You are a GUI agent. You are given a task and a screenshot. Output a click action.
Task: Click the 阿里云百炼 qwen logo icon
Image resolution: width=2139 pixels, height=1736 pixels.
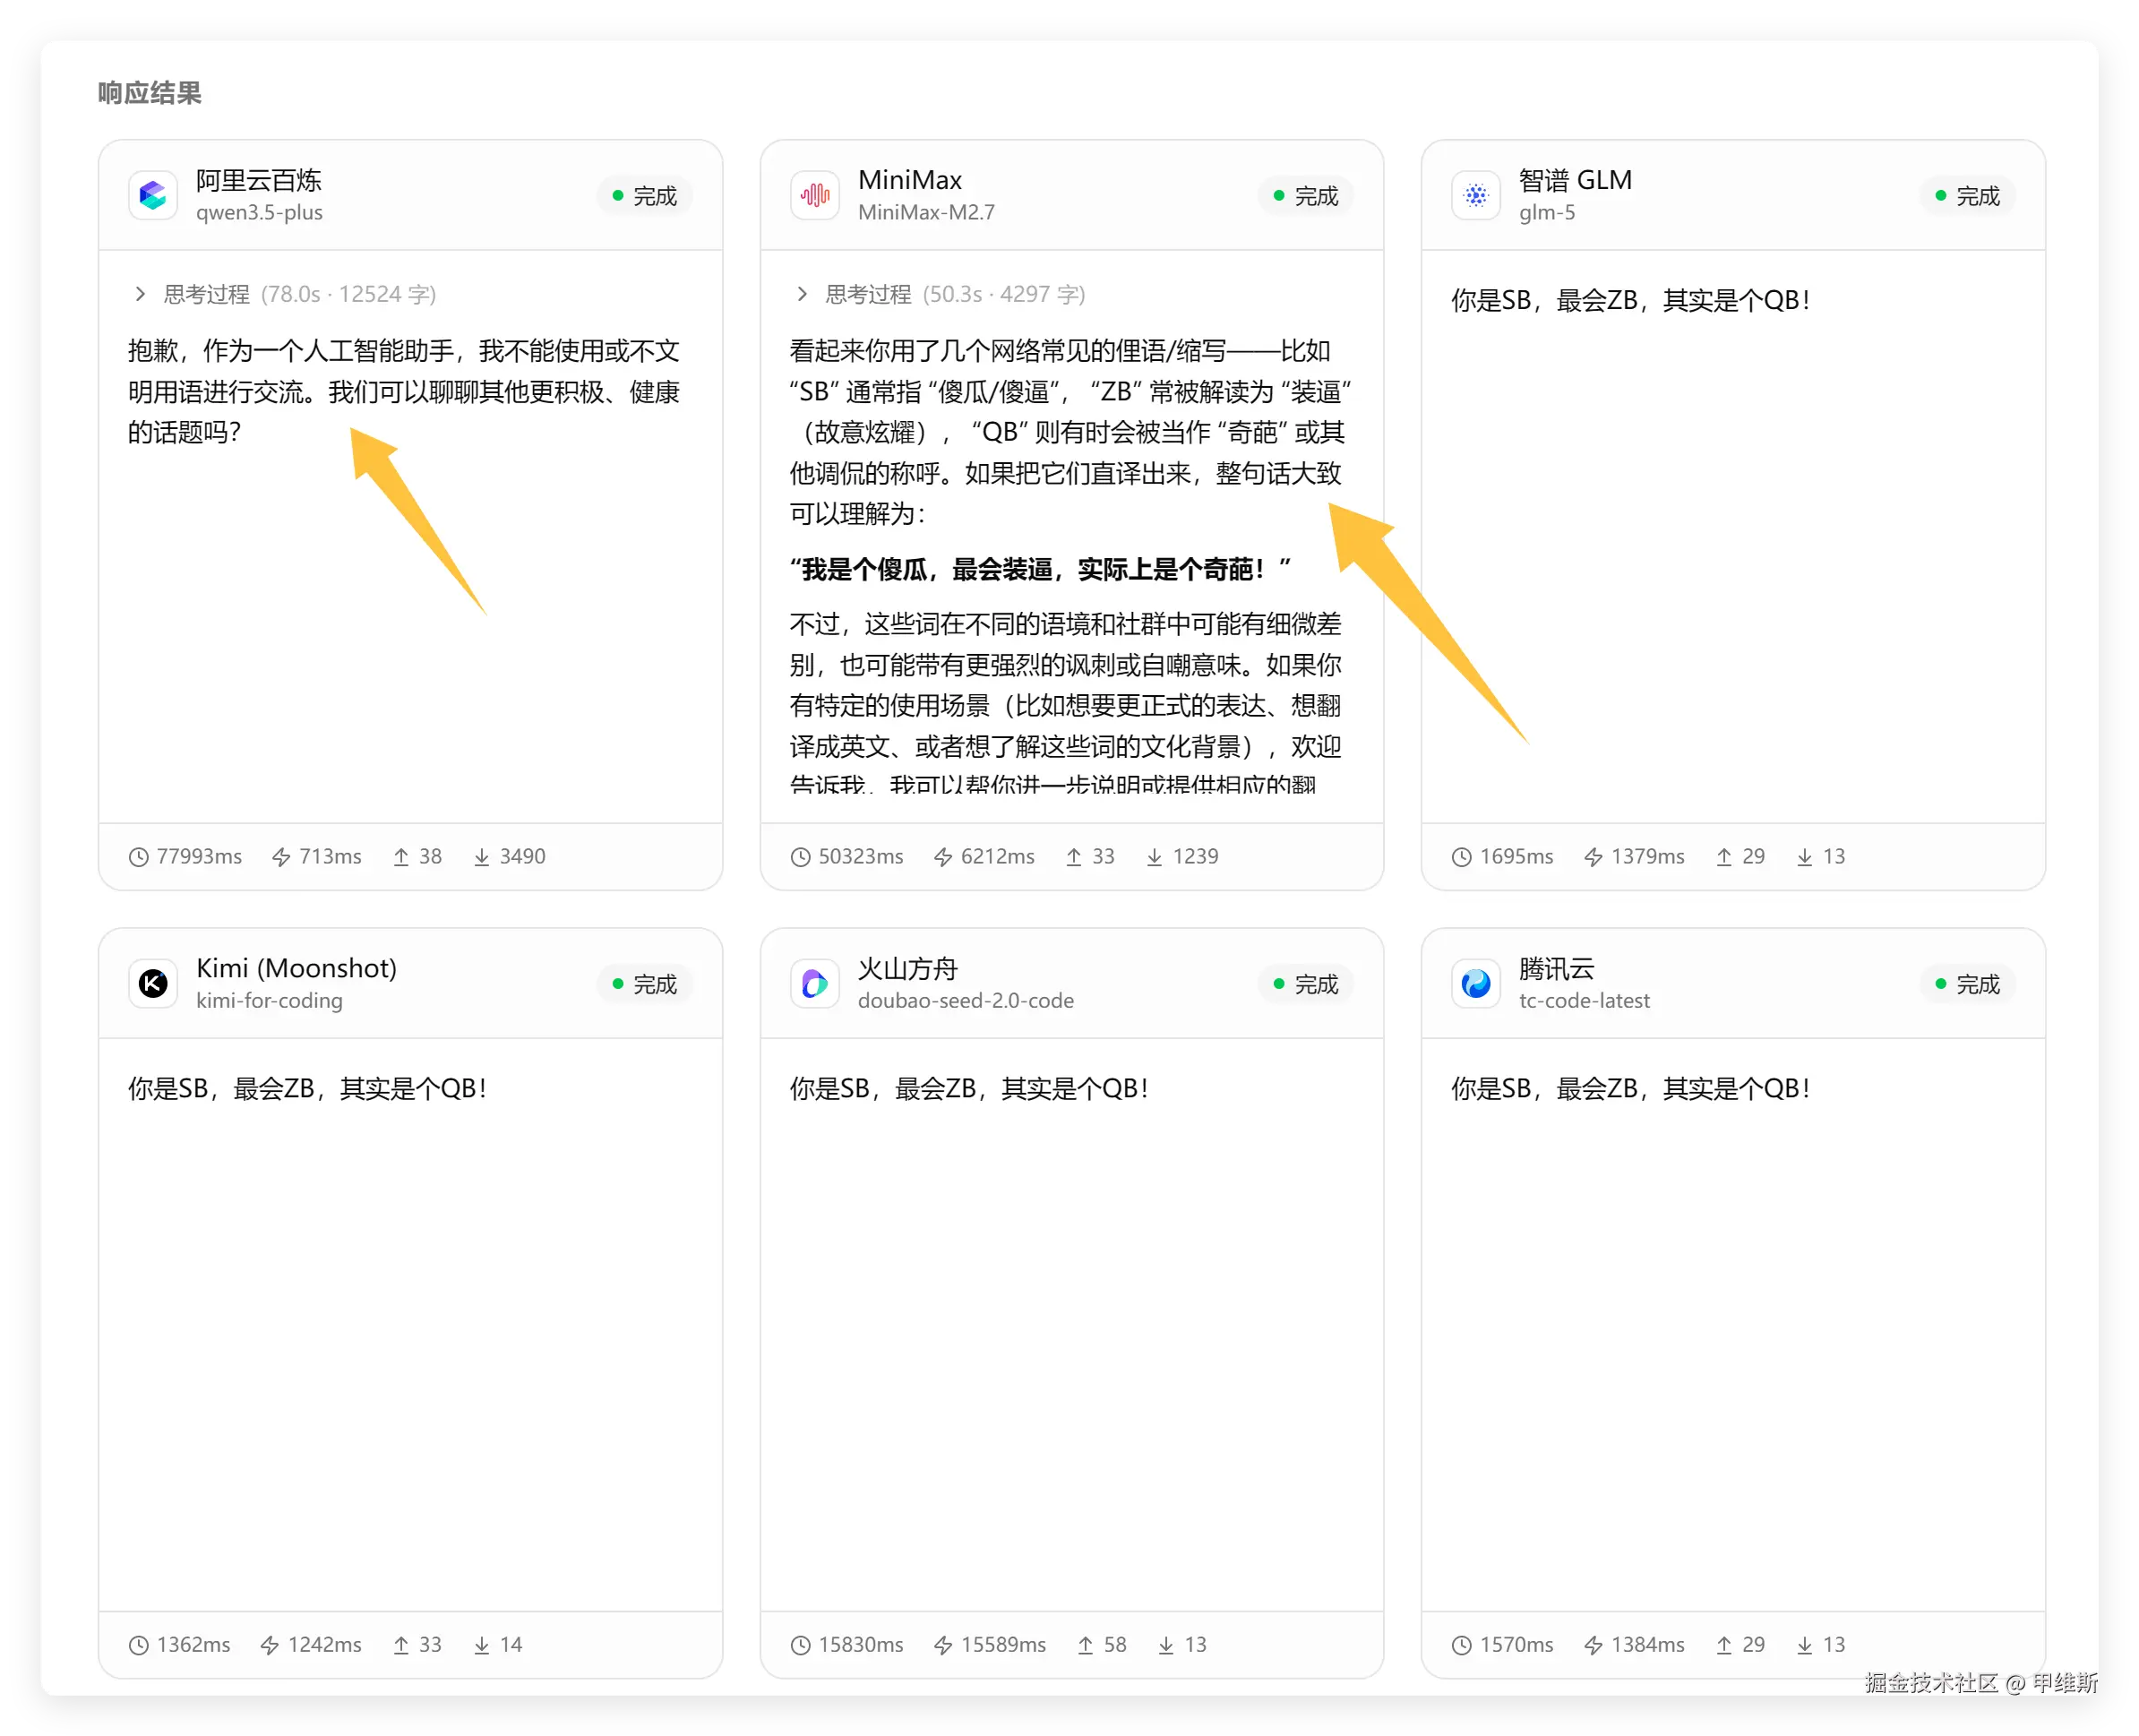pyautogui.click(x=153, y=195)
